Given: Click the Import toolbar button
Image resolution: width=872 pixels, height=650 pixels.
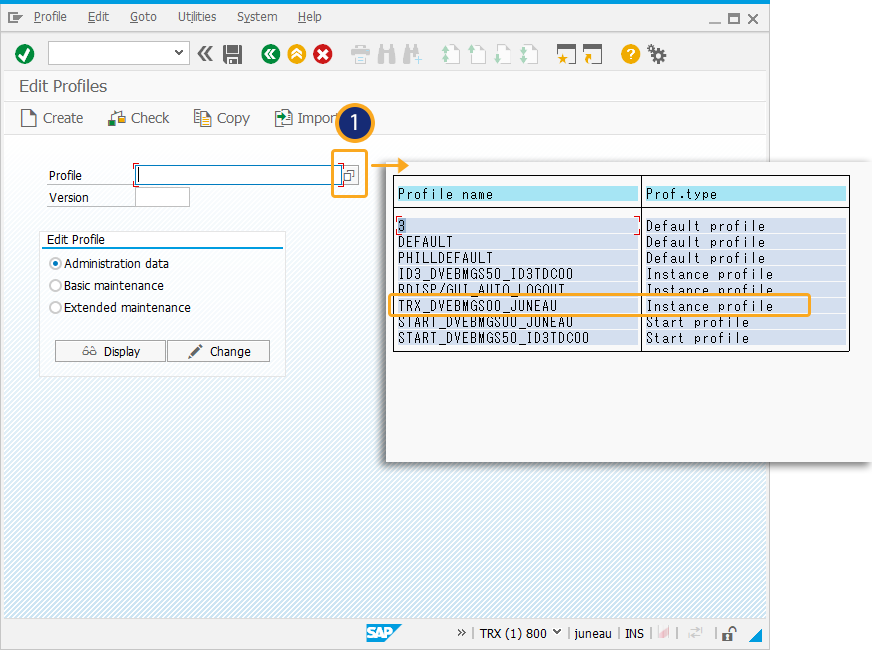Looking at the screenshot, I should [305, 118].
